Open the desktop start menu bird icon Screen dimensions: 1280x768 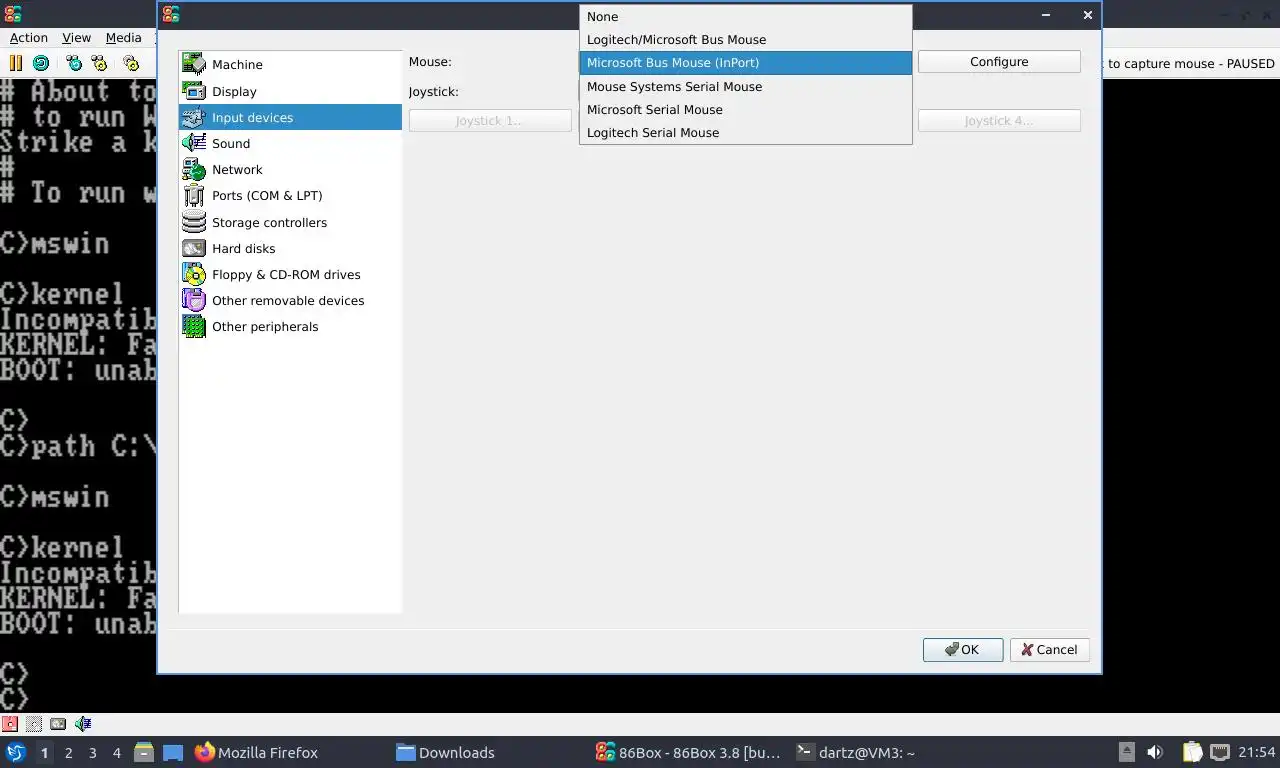click(x=16, y=753)
